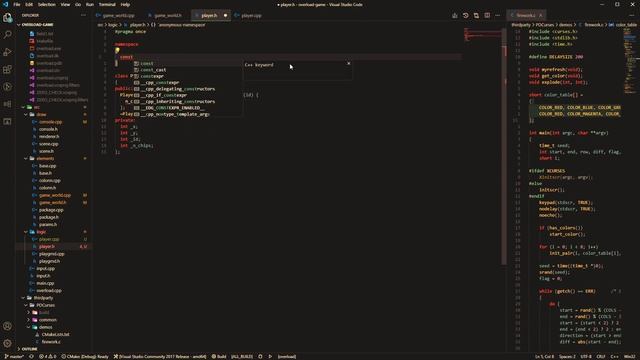Open the Run menu
The image size is (640, 360).
tap(90, 4)
